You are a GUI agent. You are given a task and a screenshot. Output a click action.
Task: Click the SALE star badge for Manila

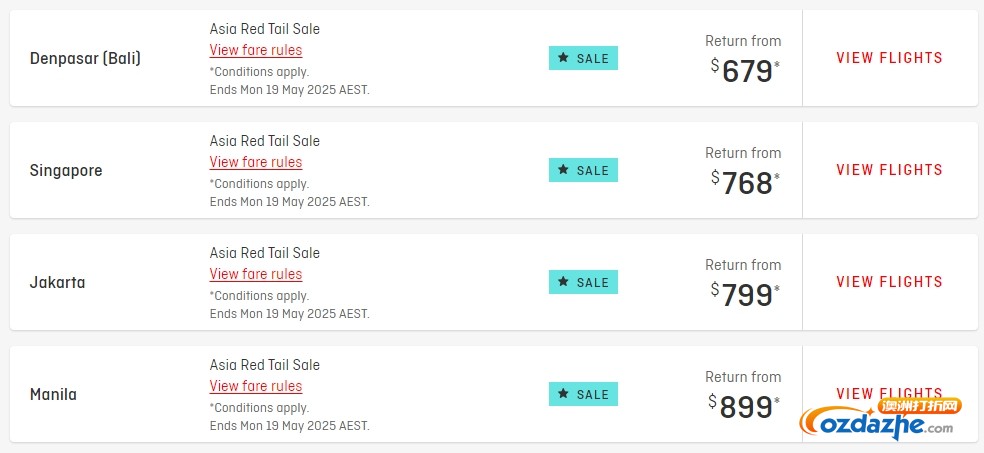point(583,394)
